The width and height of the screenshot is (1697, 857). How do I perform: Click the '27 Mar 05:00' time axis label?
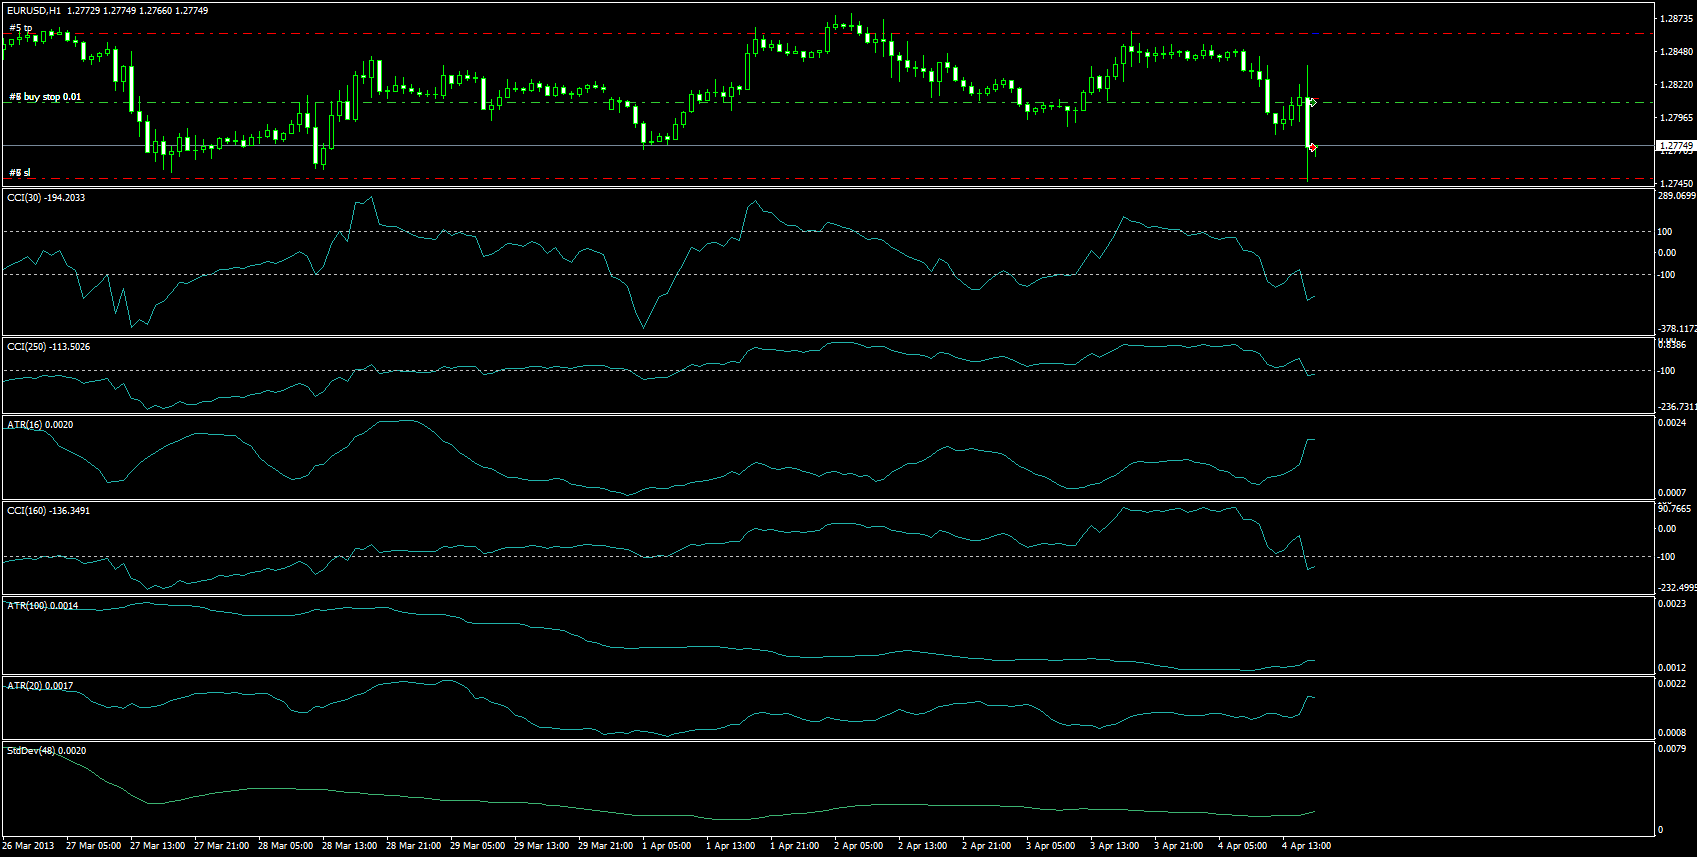93,846
